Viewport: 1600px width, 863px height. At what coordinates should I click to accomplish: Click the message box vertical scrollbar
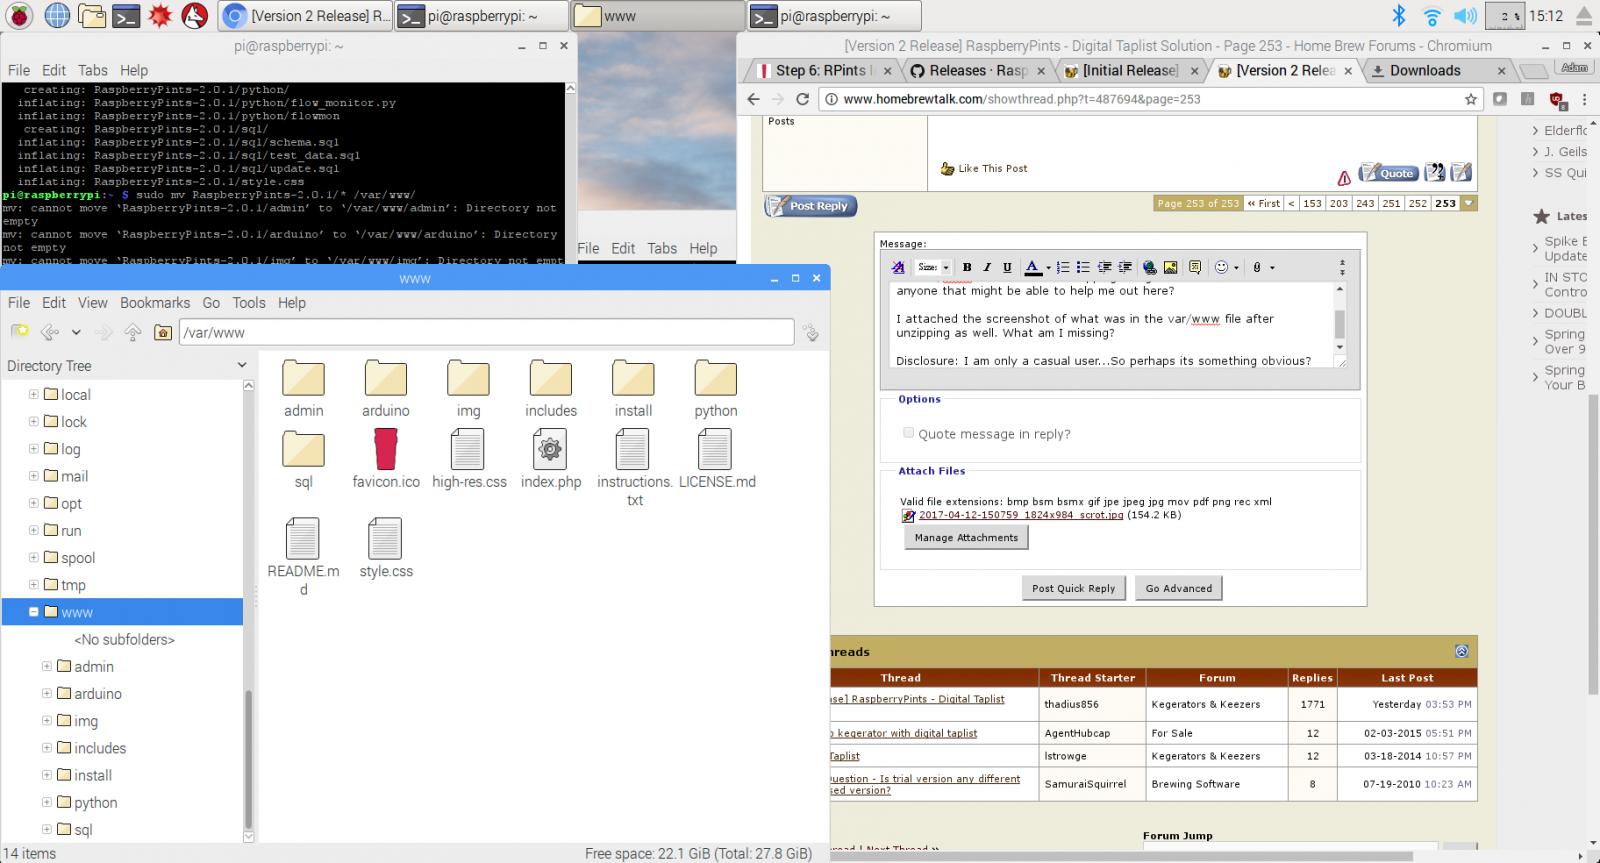(1340, 323)
